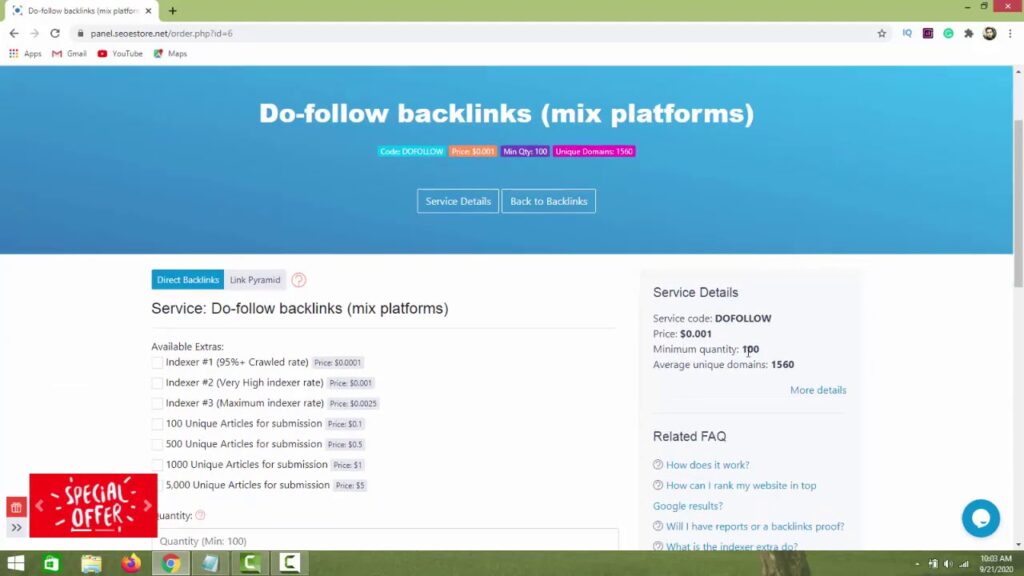
Task: Open the black Camtasia recorder taskbar icon
Action: [x=290, y=563]
